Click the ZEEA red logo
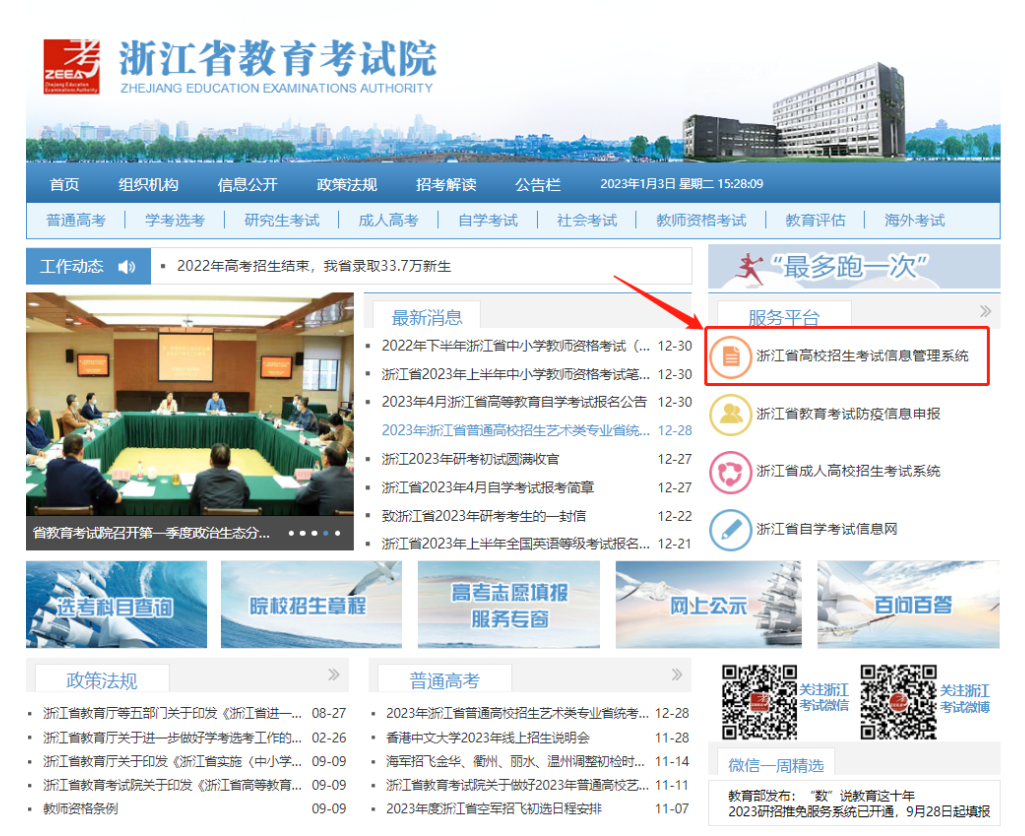Image resolution: width=1025 pixels, height=836 pixels. 71,66
